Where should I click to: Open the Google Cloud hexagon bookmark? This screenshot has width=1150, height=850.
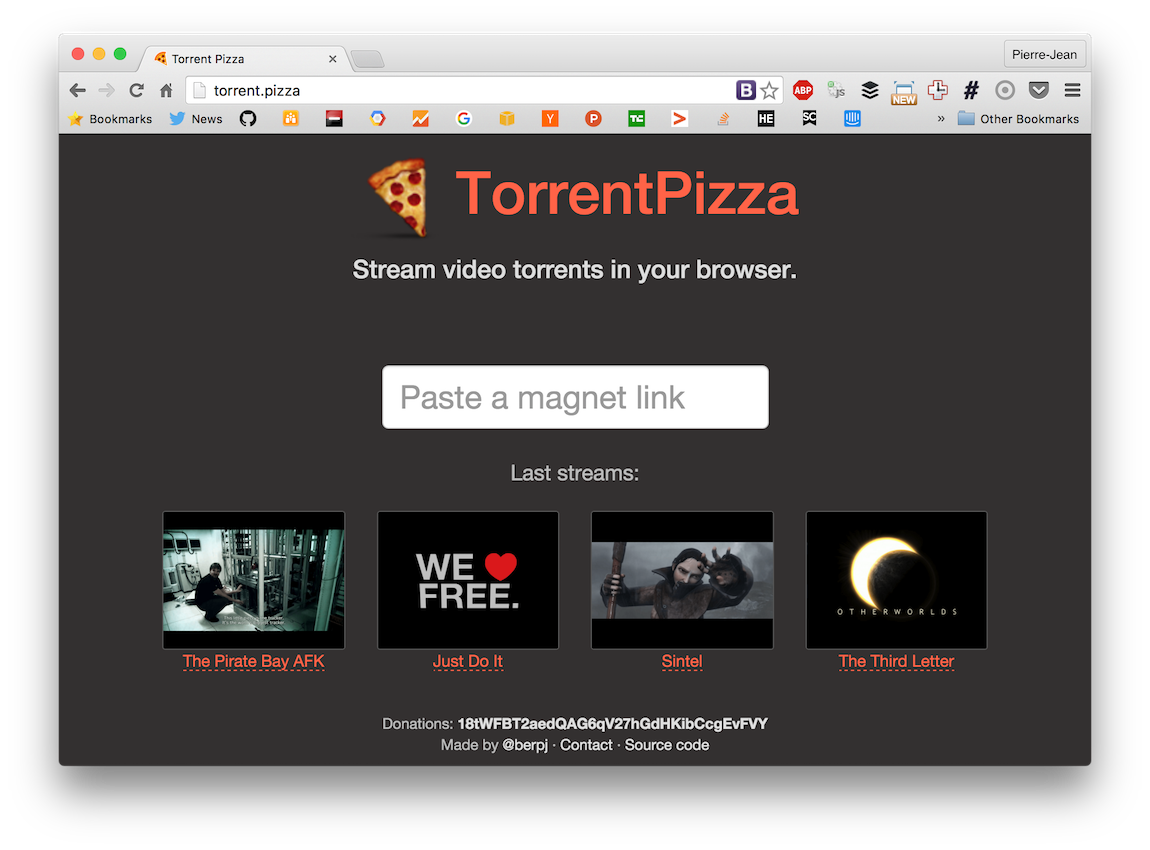[378, 119]
